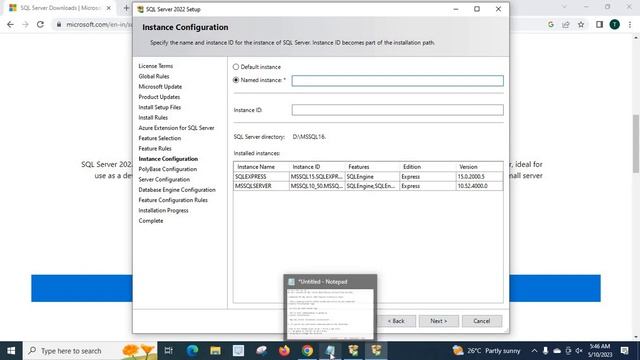Click the Chrome page vertical scrollbar
Image resolution: width=640 pixels, height=360 pixels.
pyautogui.click(x=636, y=144)
